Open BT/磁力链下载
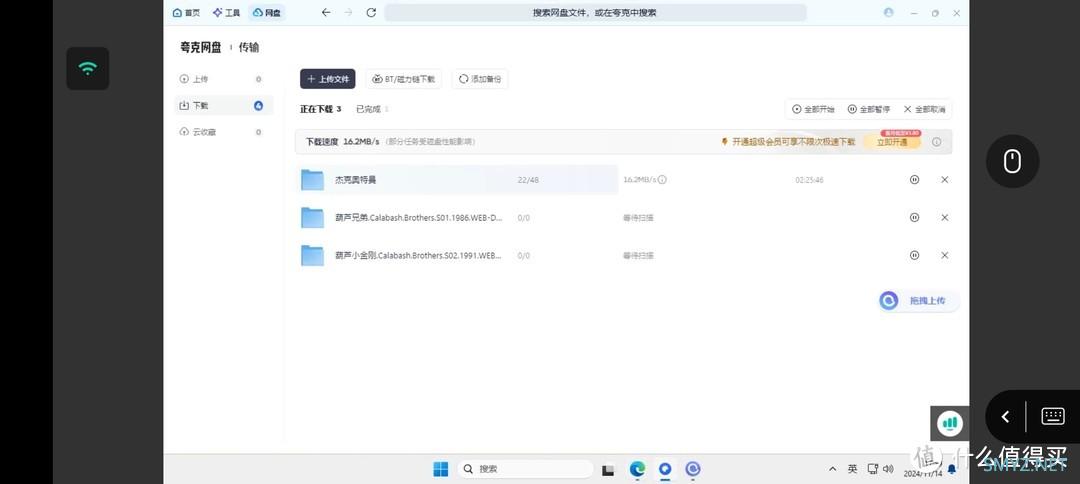Screen dimensions: 1080x484 [x=404, y=79]
